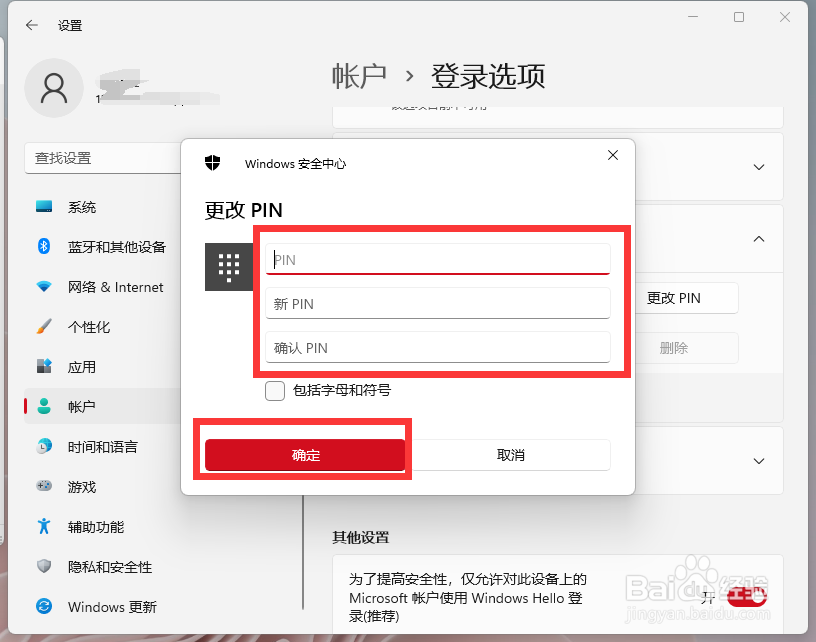This screenshot has width=816, height=642.
Task: Toggle the Windows Hello sign-in switch
Action: [x=747, y=597]
